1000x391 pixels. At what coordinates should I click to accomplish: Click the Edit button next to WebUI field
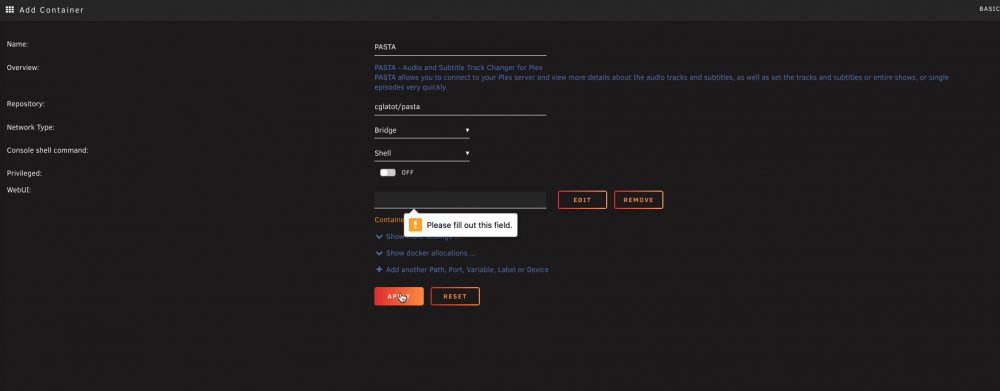click(582, 200)
